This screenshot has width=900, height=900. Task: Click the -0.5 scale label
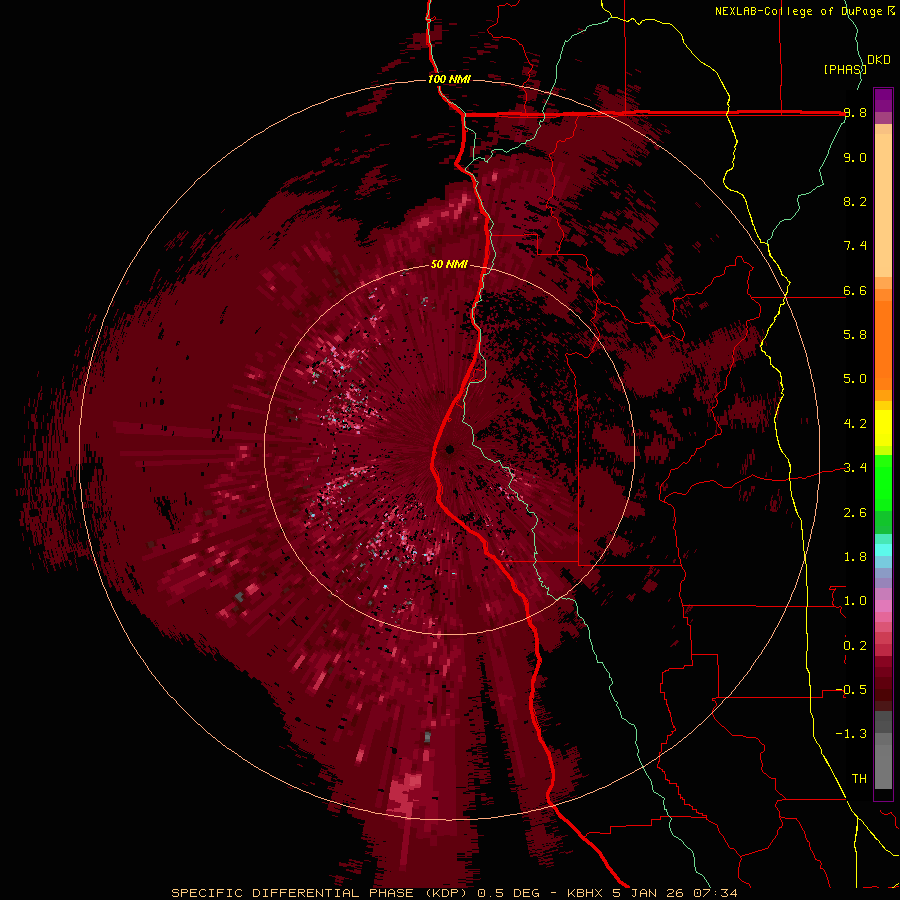[851, 690]
